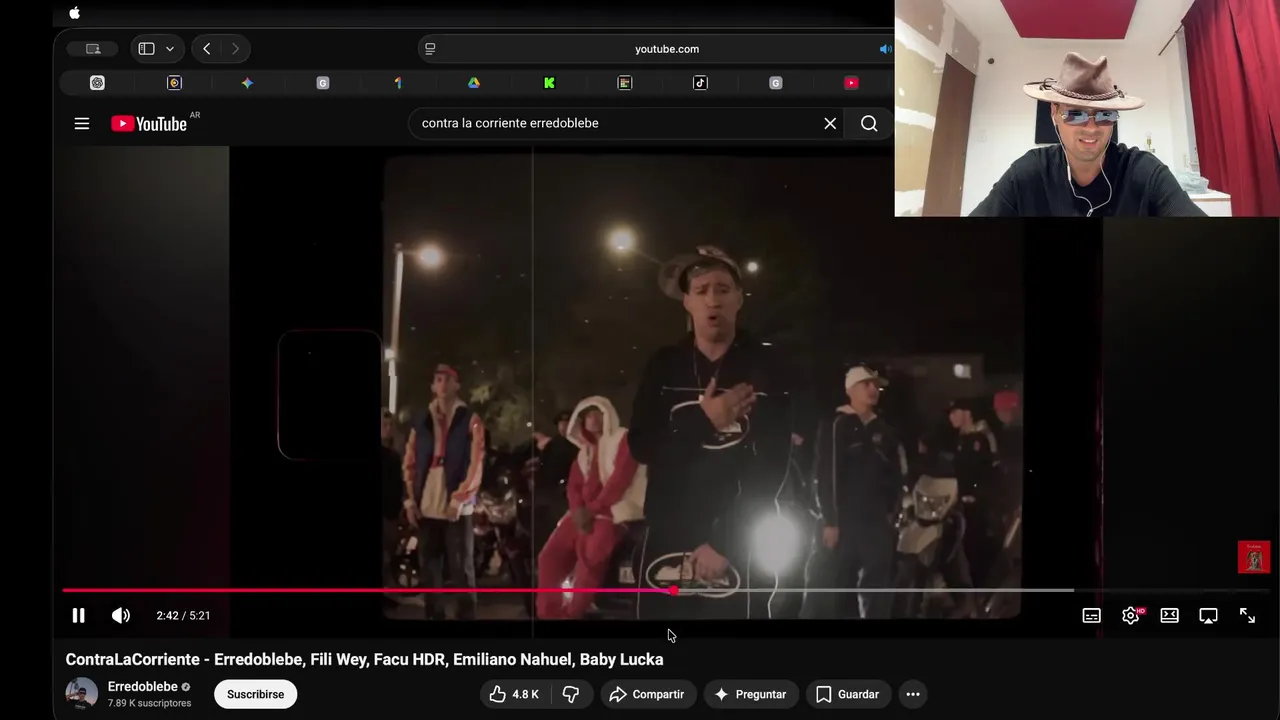Mute the video with the speaker icon
1280x720 pixels.
(121, 615)
